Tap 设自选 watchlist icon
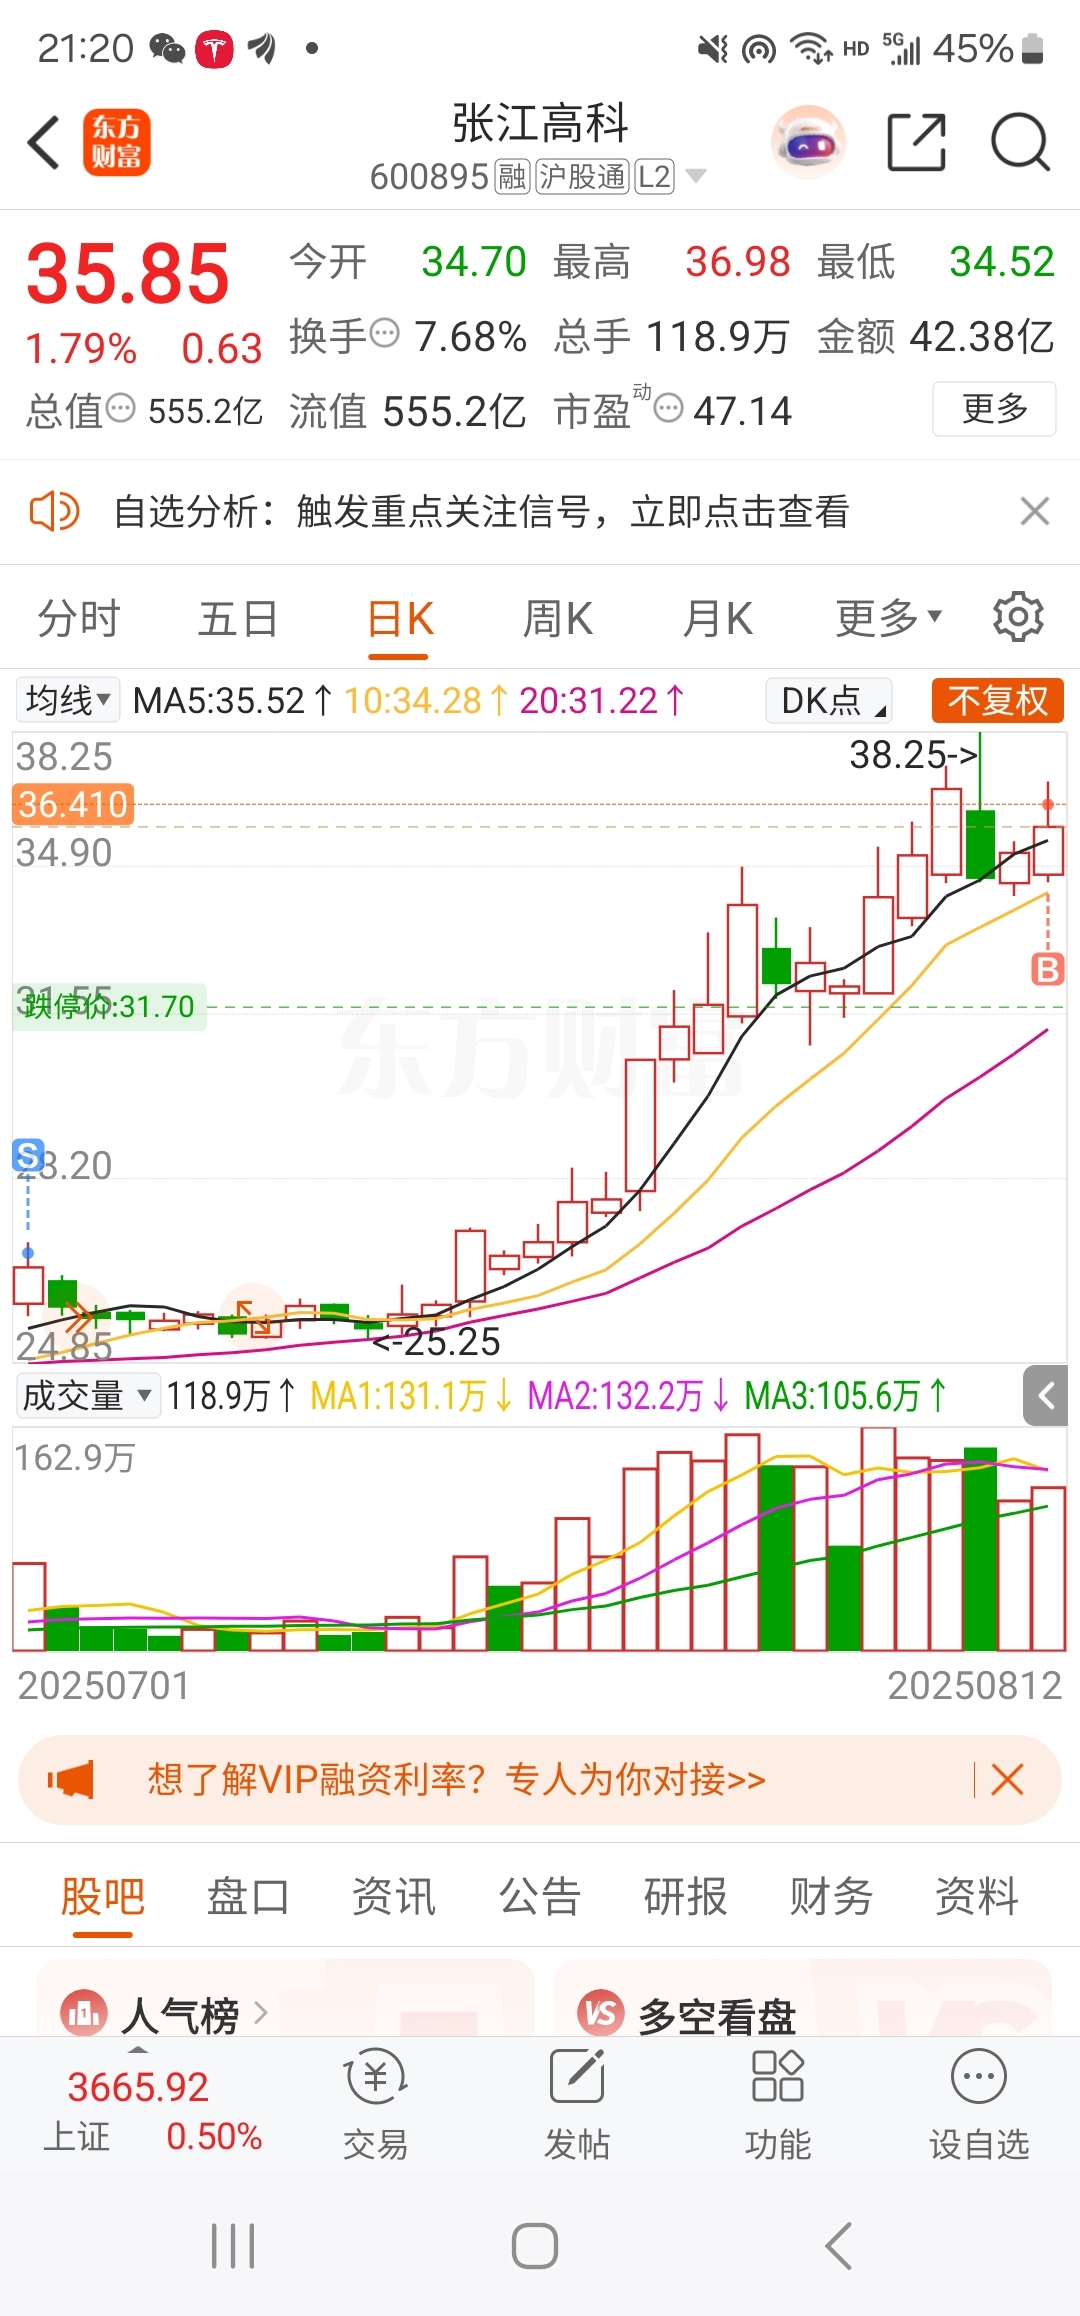The width and height of the screenshot is (1080, 2316). (979, 2104)
